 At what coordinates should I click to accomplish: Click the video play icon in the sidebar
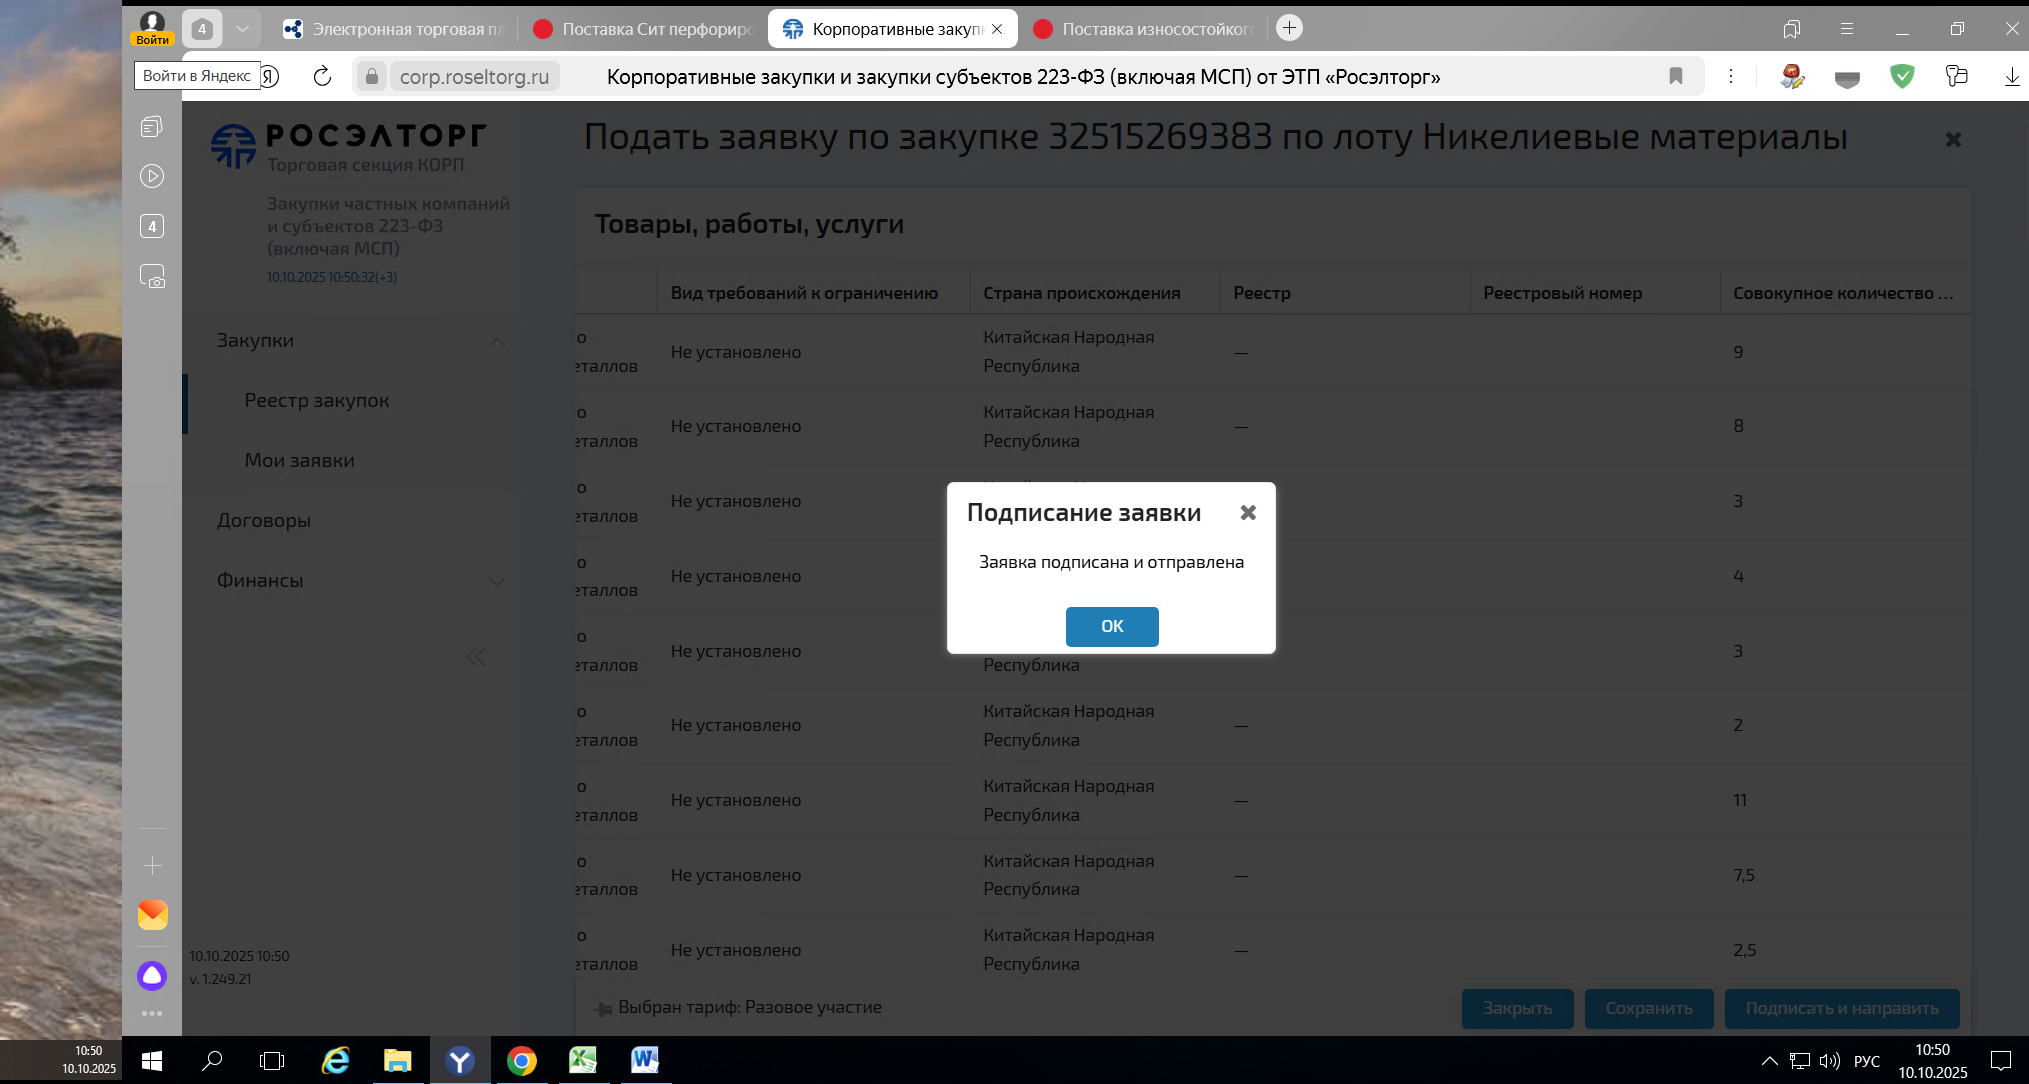point(152,176)
